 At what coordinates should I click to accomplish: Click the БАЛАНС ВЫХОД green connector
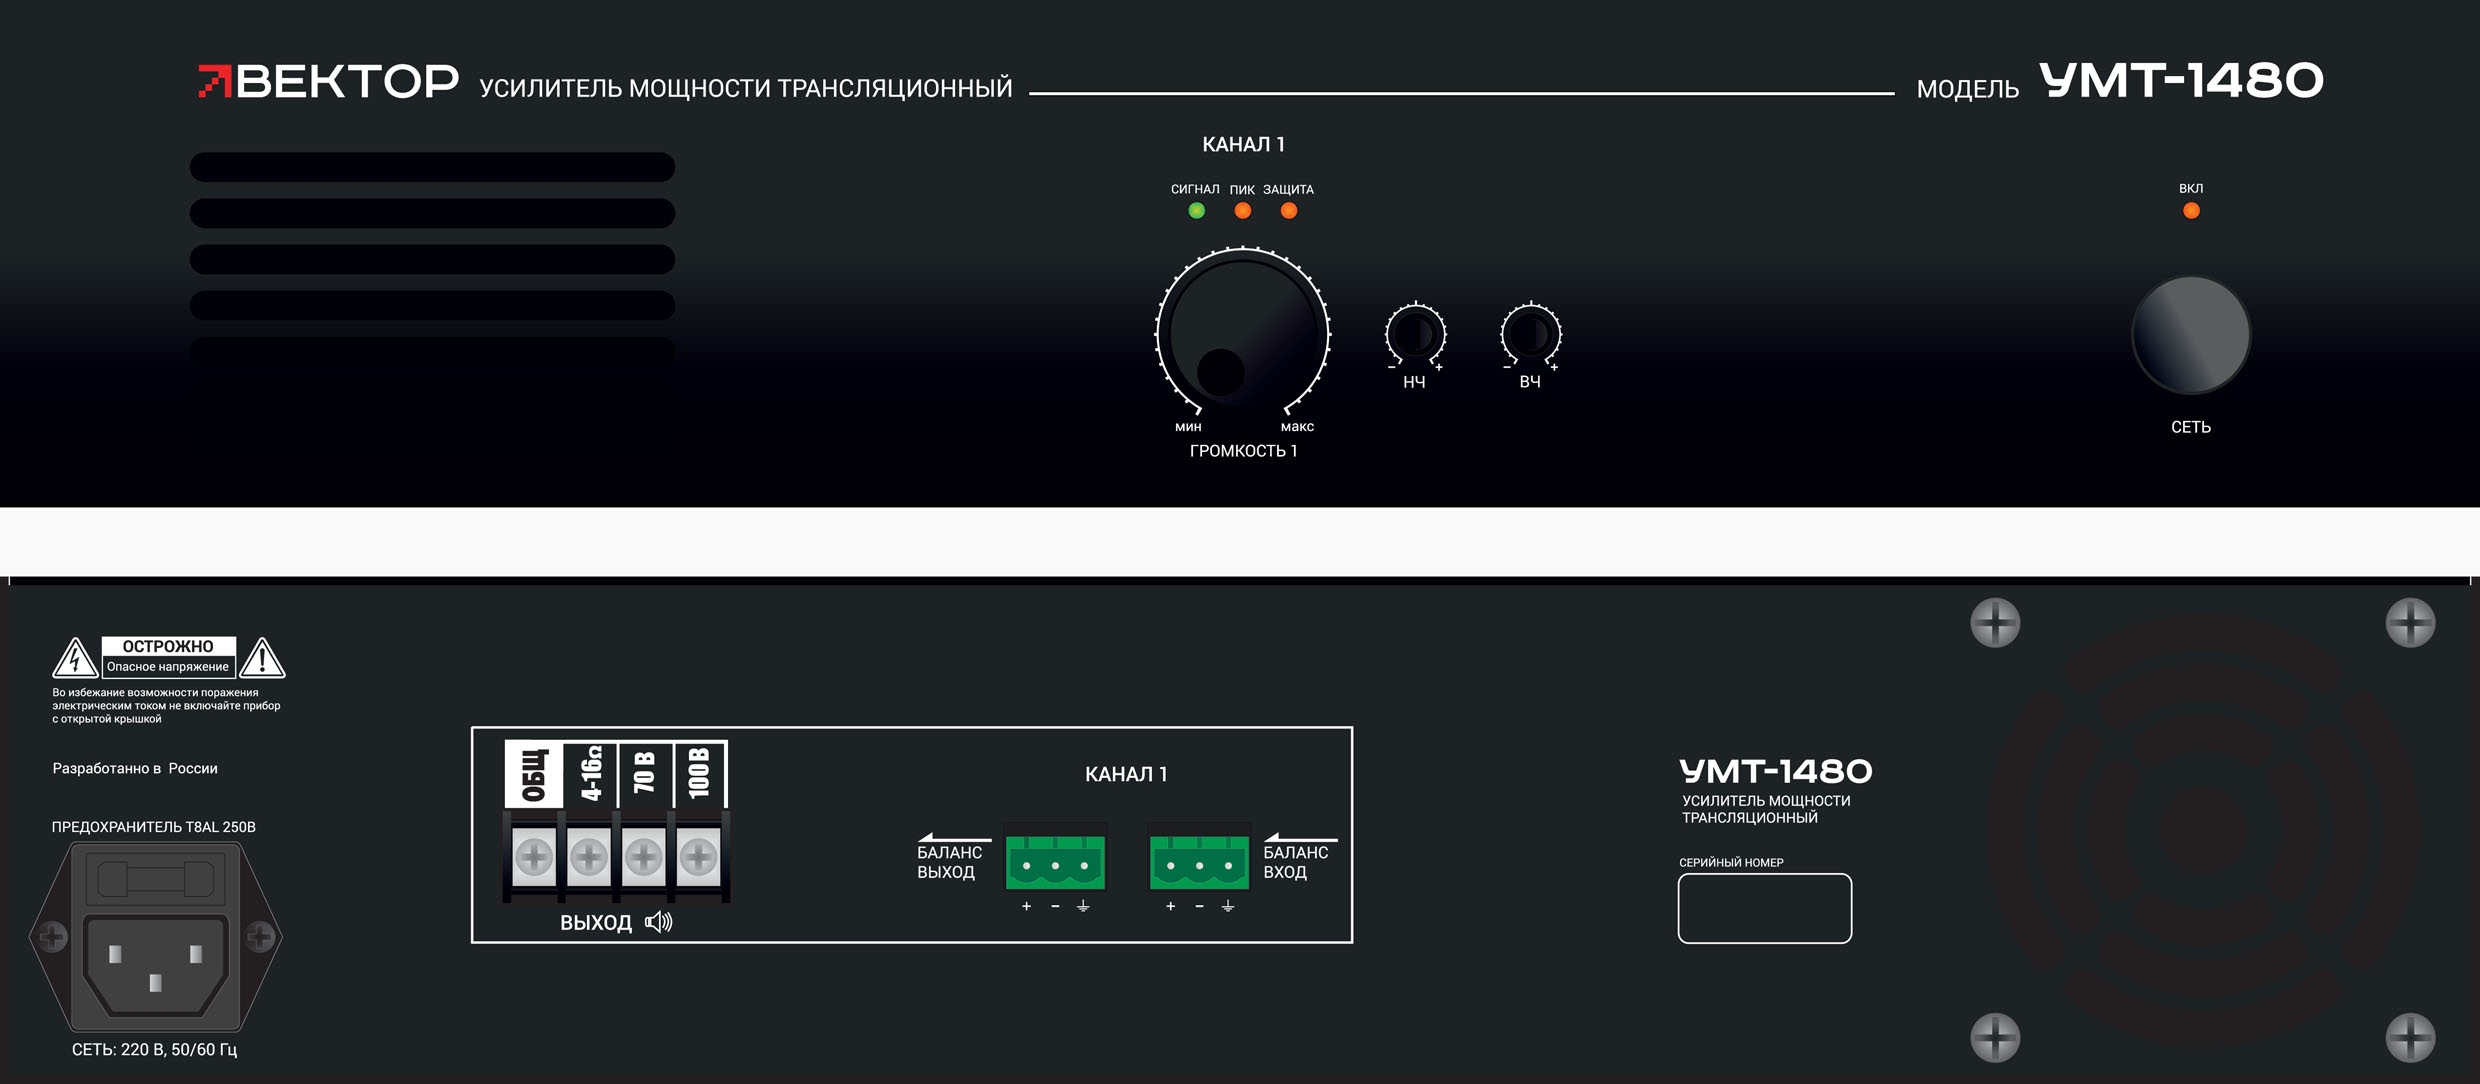point(1055,862)
